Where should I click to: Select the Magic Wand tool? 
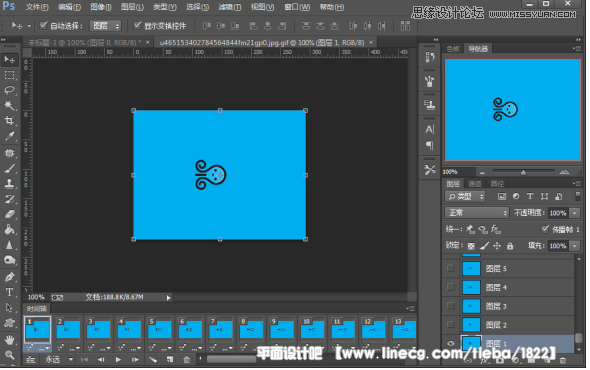click(9, 105)
